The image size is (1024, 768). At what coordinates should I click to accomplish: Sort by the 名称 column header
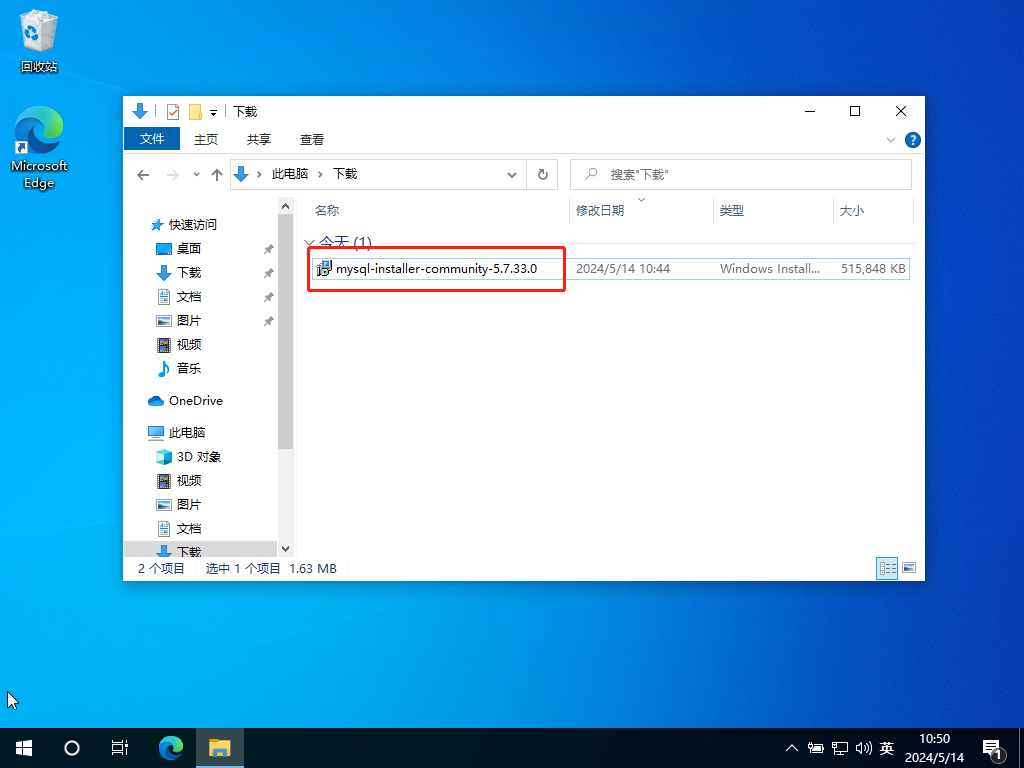pyautogui.click(x=327, y=210)
